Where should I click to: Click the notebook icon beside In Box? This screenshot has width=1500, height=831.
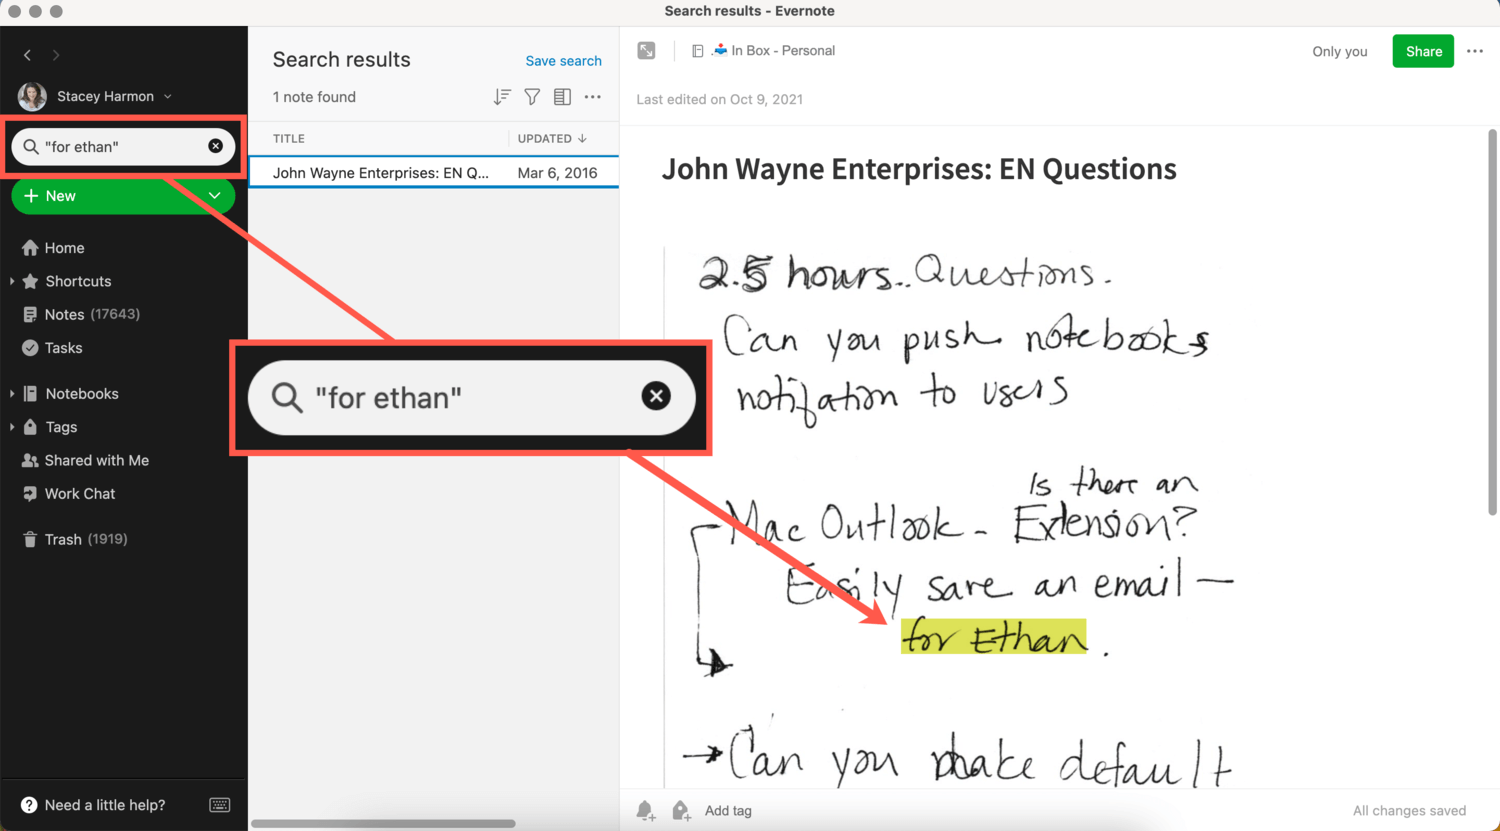[x=698, y=51]
